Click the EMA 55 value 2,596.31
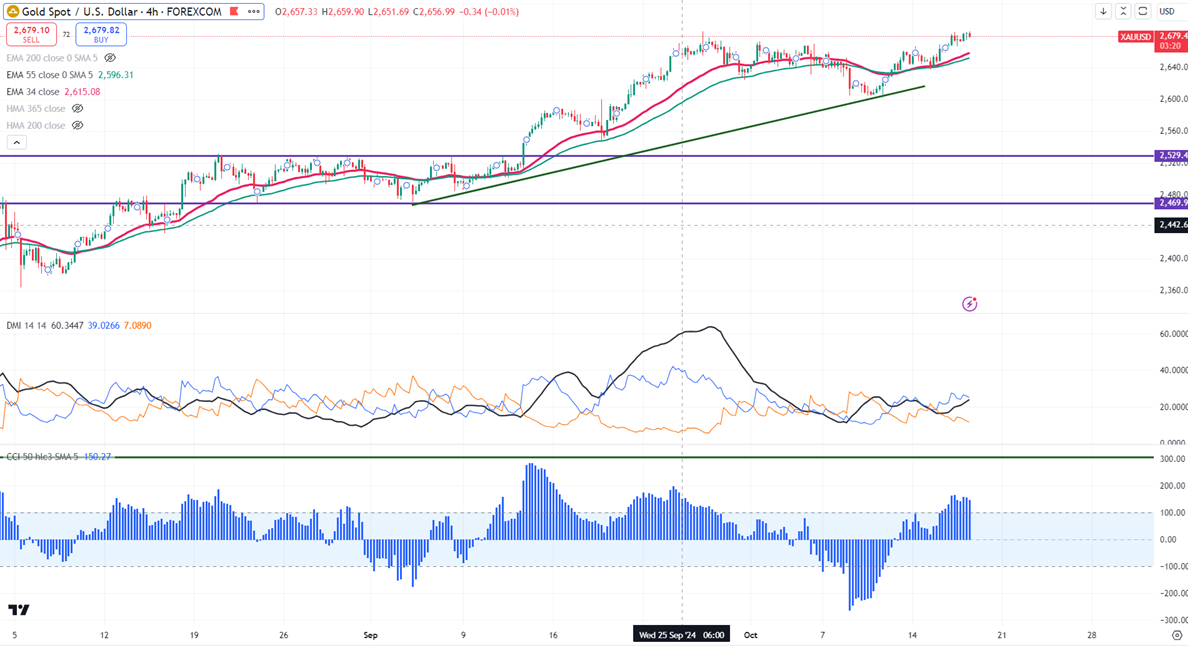 (x=115, y=75)
